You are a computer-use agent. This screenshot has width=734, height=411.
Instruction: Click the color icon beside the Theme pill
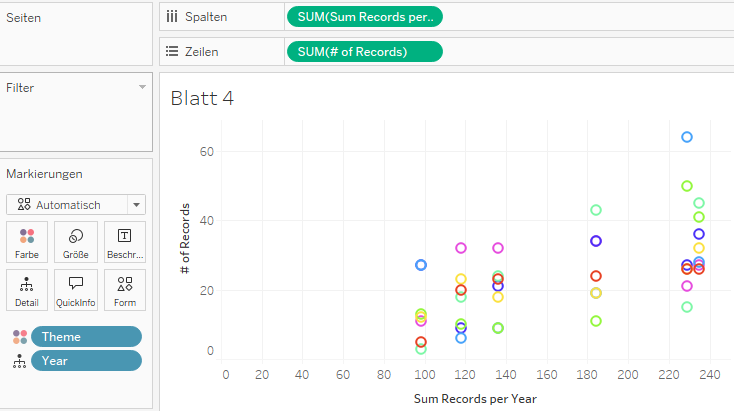point(19,337)
